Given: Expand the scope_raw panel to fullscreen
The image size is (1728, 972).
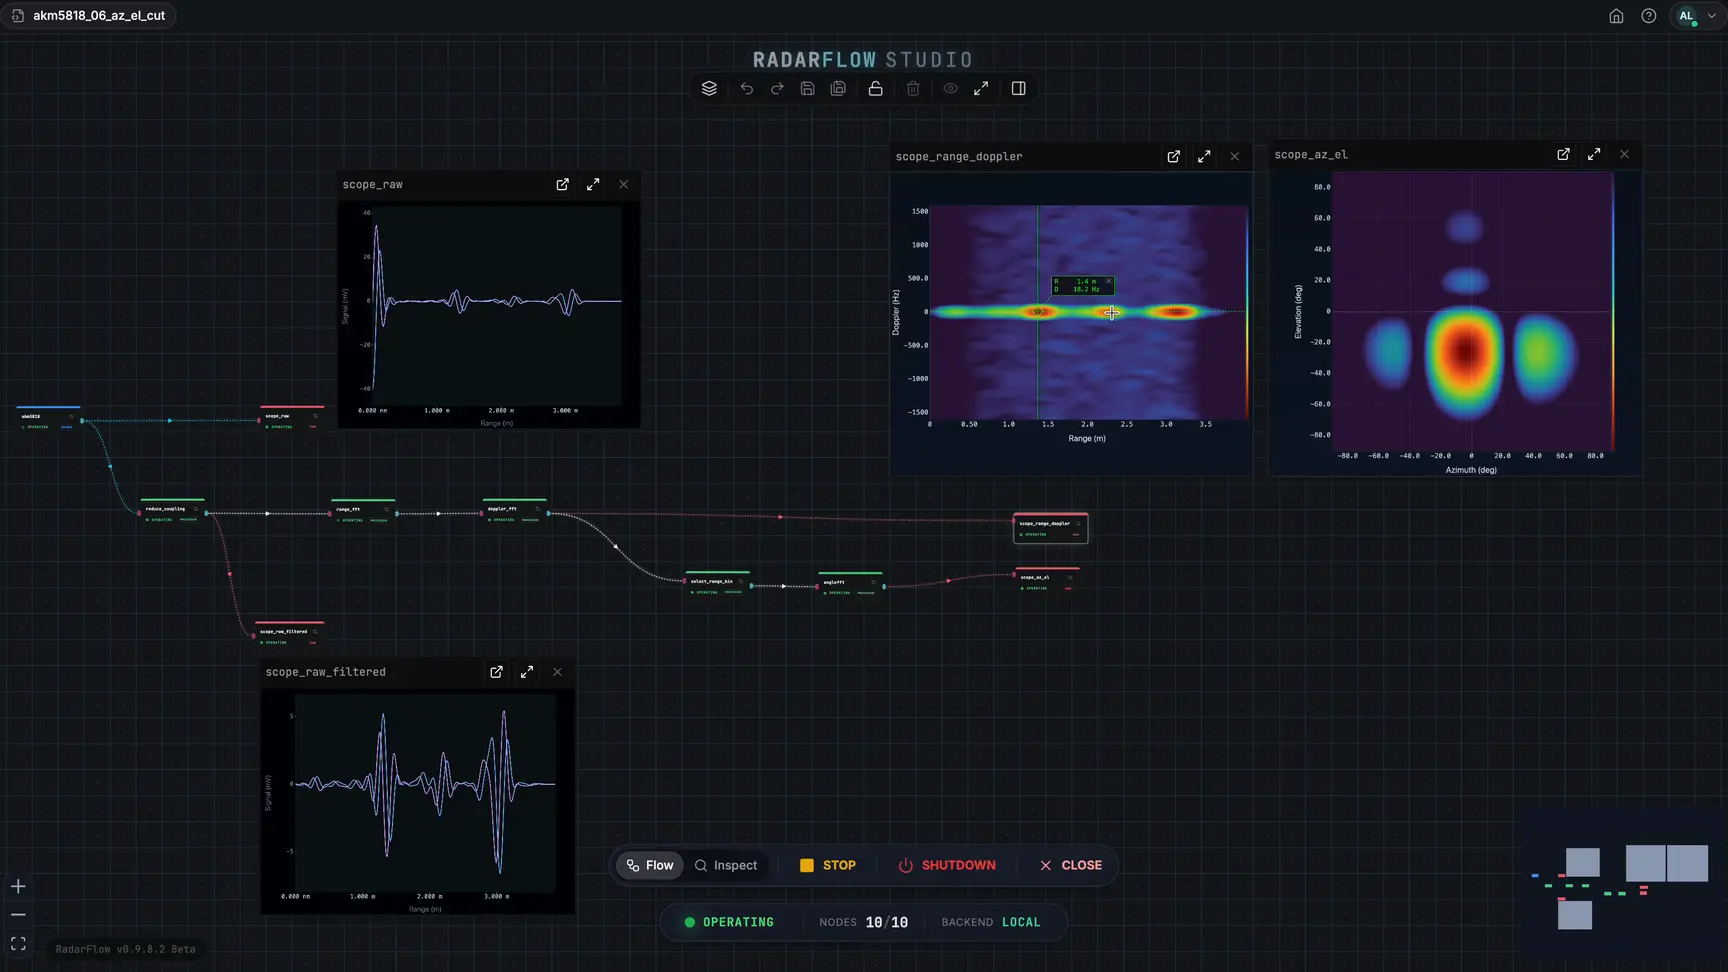Looking at the screenshot, I should pyautogui.click(x=593, y=184).
